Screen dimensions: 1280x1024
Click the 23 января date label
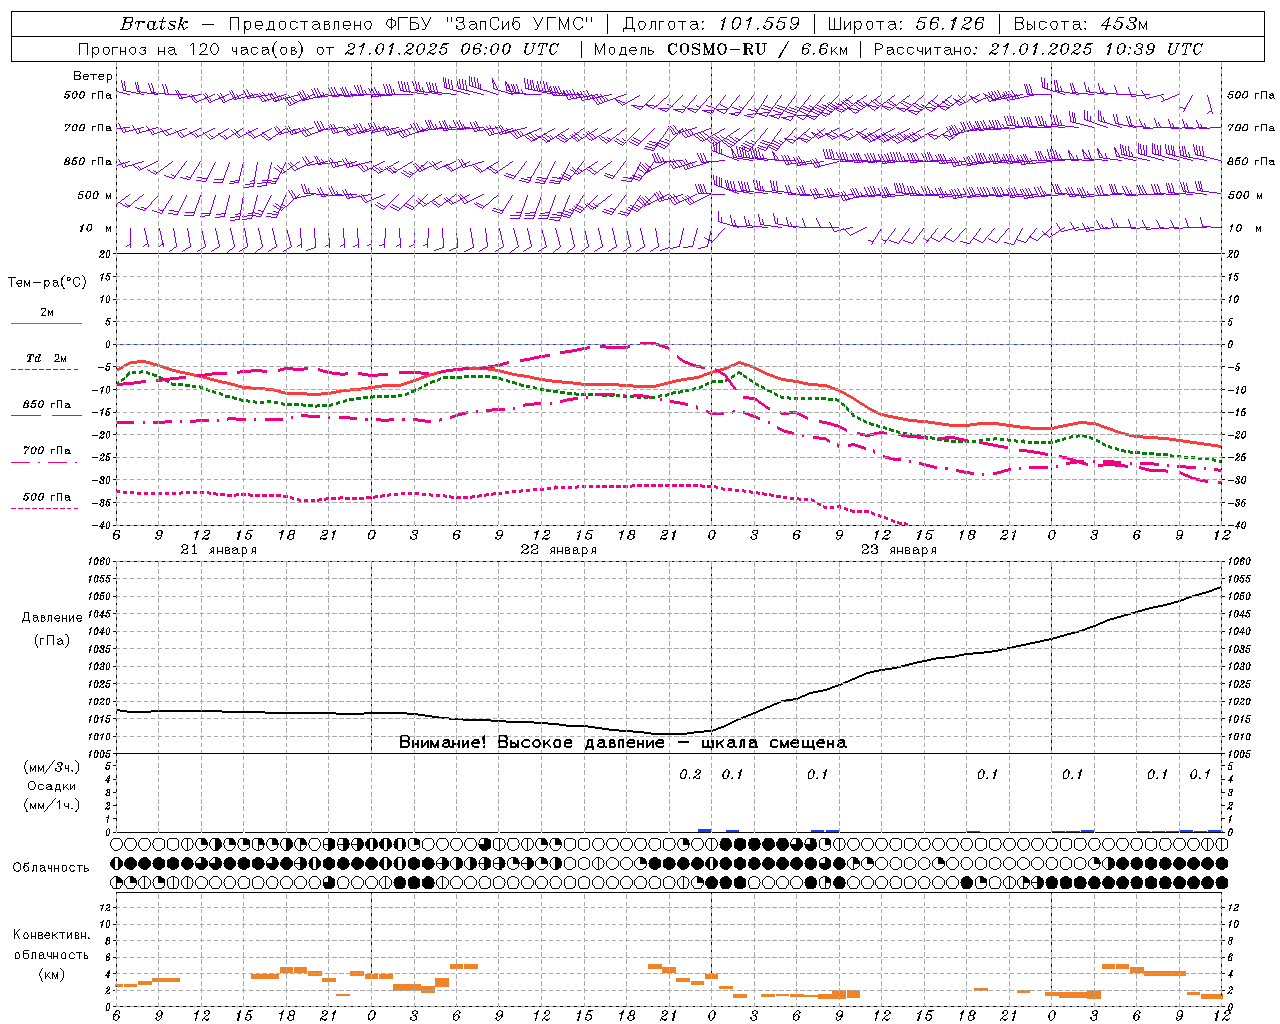pyautogui.click(x=898, y=550)
